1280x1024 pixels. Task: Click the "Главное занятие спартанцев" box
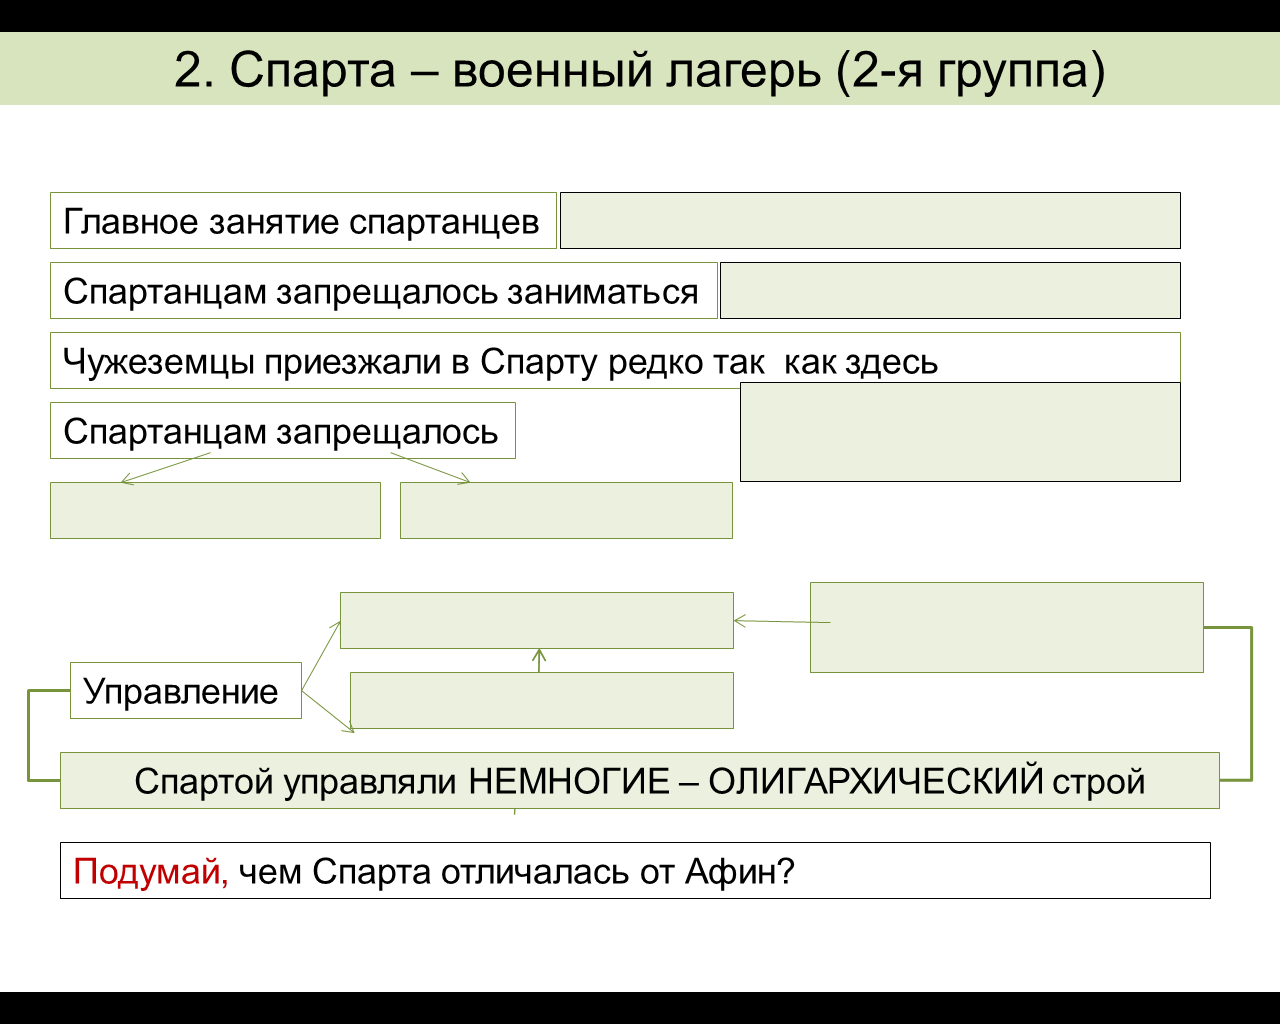(x=303, y=221)
